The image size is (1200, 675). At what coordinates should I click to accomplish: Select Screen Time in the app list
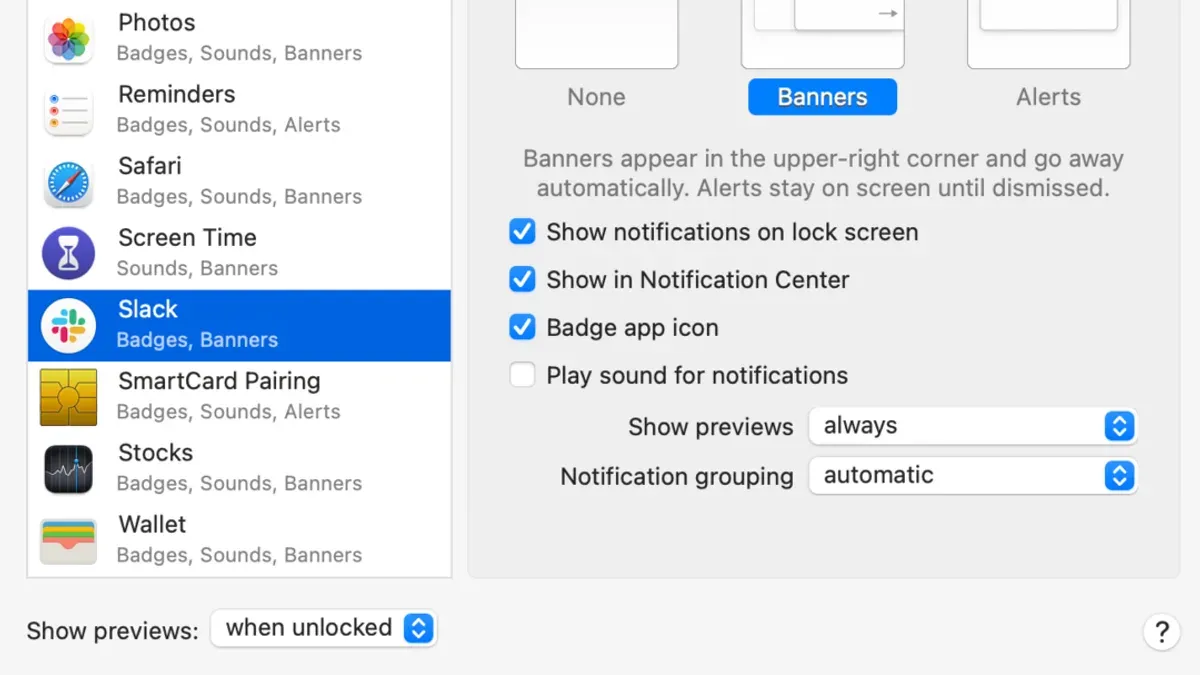(239, 254)
